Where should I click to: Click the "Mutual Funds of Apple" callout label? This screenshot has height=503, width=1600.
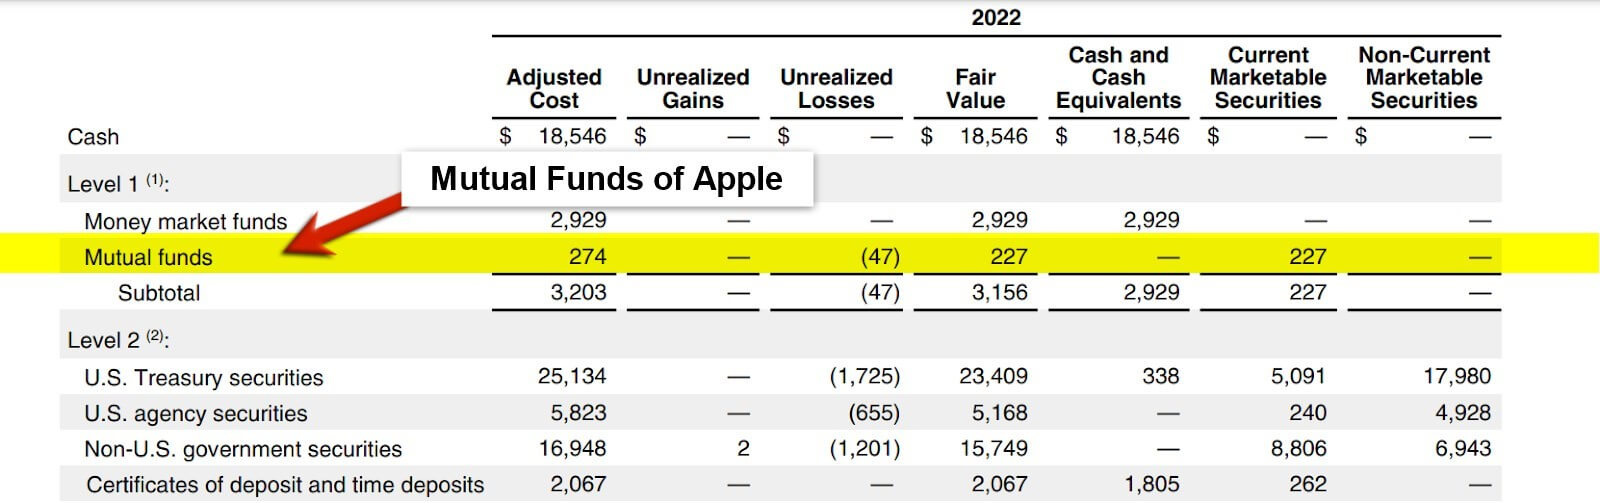[x=606, y=179]
